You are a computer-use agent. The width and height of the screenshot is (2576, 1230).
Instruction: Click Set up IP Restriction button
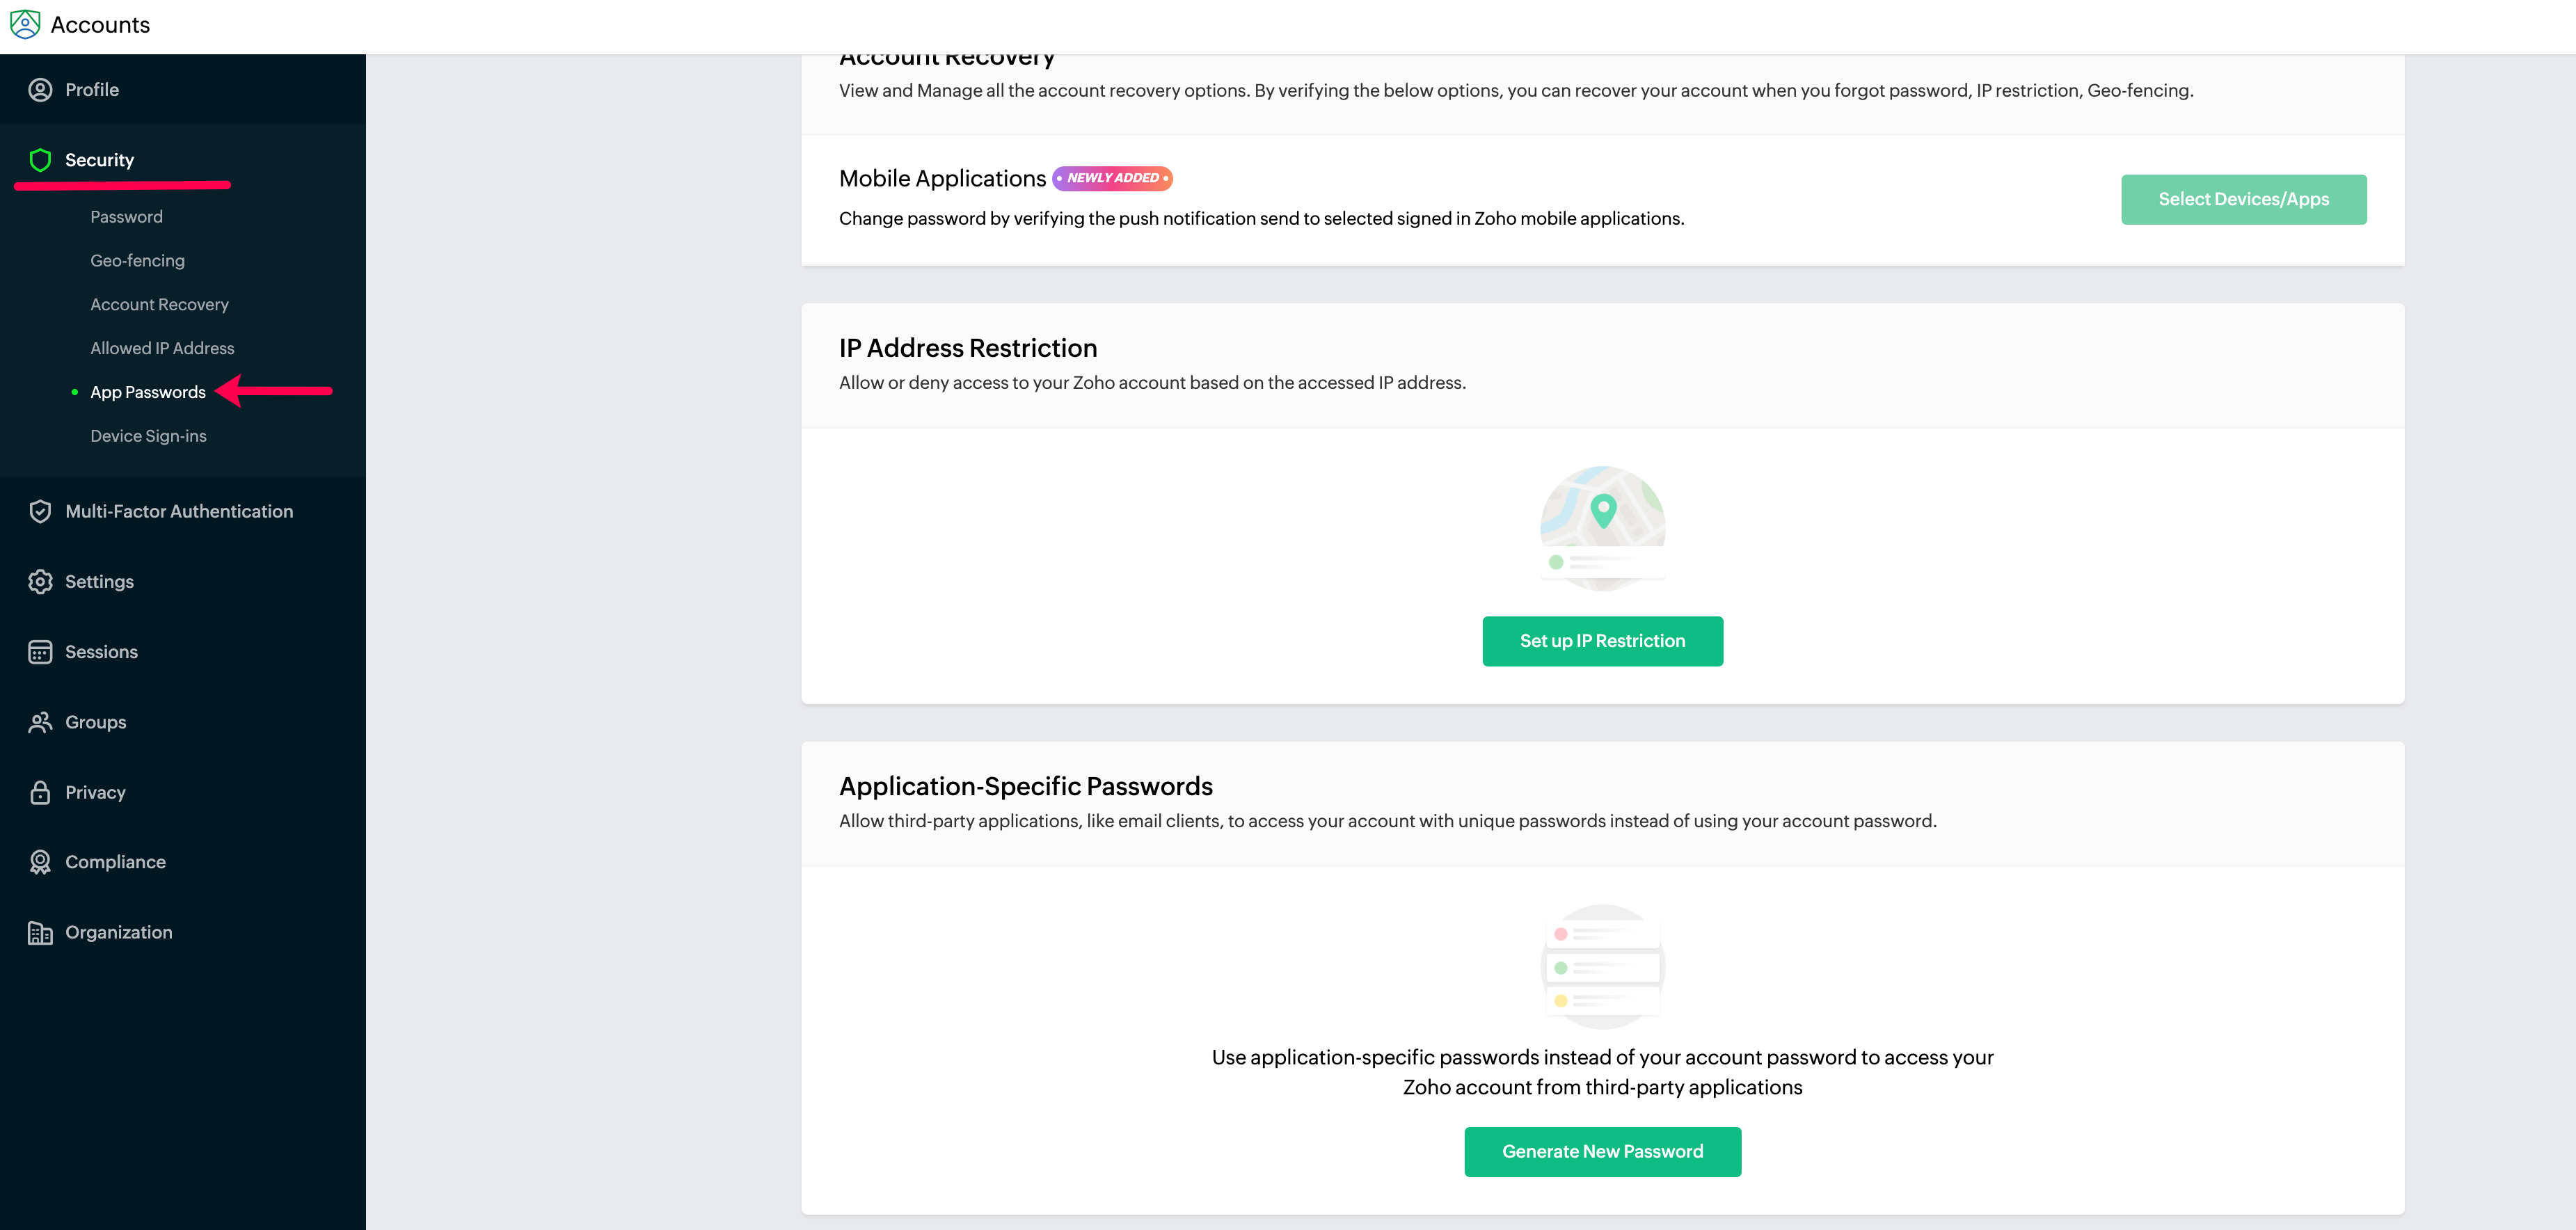click(x=1602, y=641)
